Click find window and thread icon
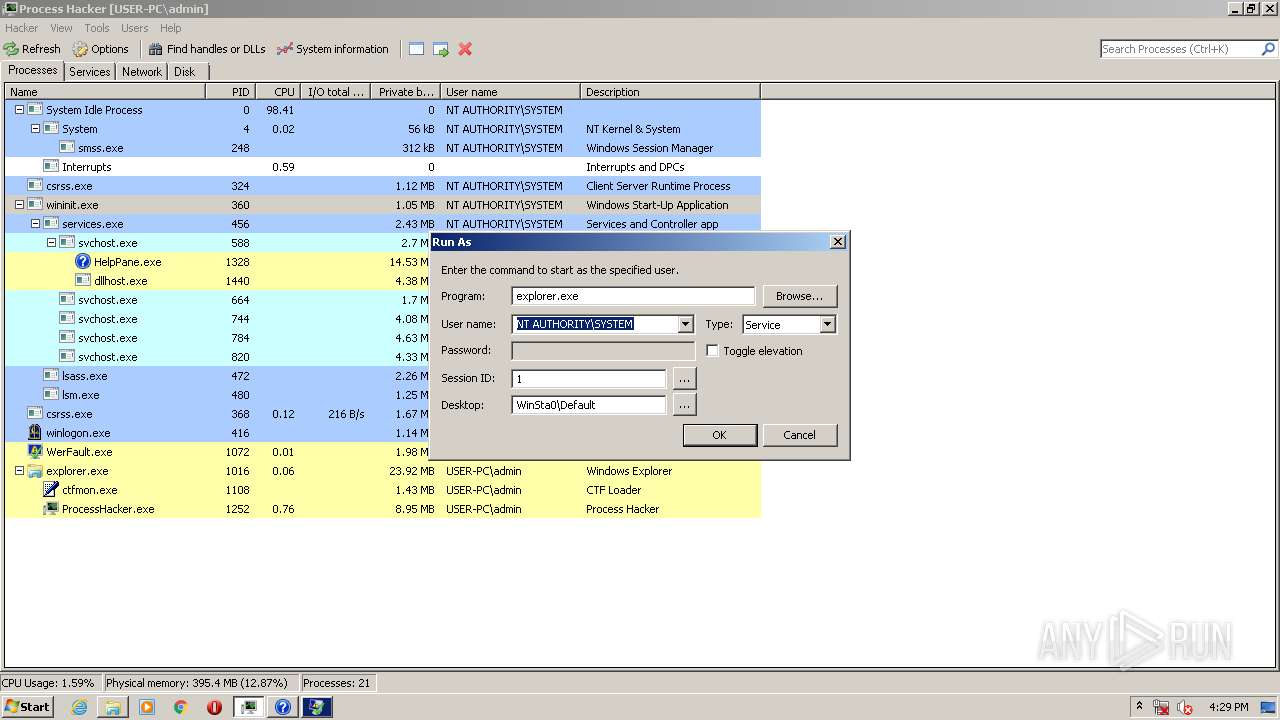This screenshot has width=1280, height=720. tap(441, 49)
